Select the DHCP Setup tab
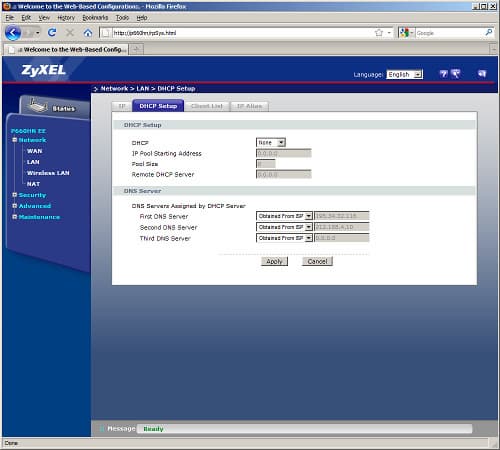This screenshot has height=450, width=500. (x=158, y=106)
